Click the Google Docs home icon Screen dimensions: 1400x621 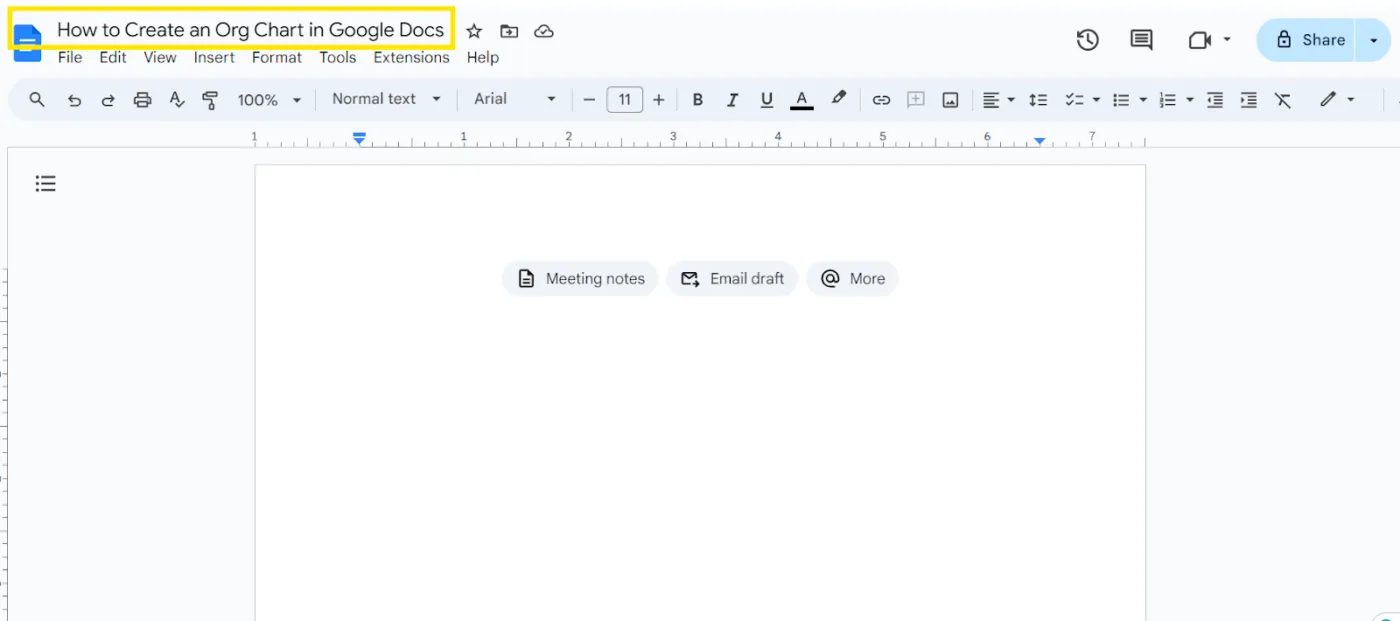pyautogui.click(x=27, y=42)
